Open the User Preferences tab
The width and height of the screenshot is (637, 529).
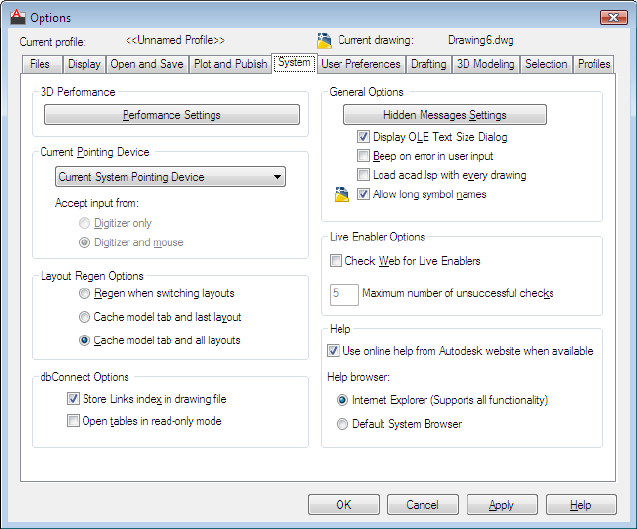point(360,64)
